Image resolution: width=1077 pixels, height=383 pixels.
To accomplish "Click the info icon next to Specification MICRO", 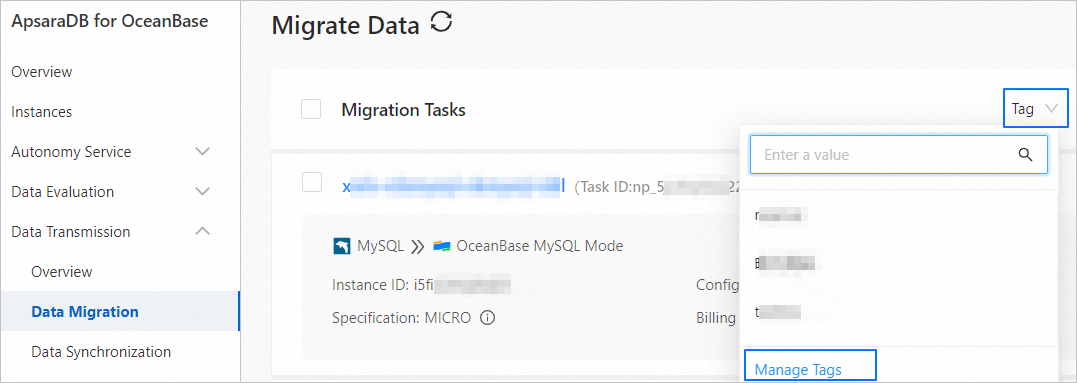I will (x=488, y=318).
